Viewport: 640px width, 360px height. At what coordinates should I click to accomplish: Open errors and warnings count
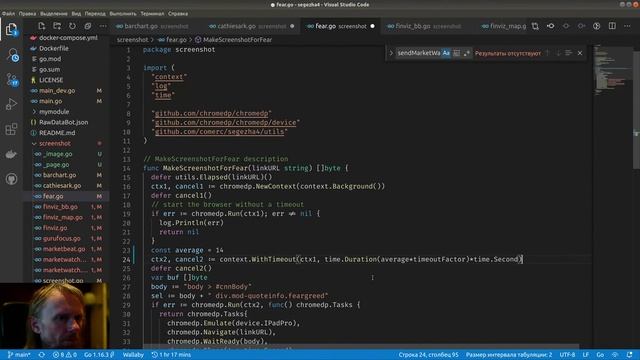pos(64,355)
